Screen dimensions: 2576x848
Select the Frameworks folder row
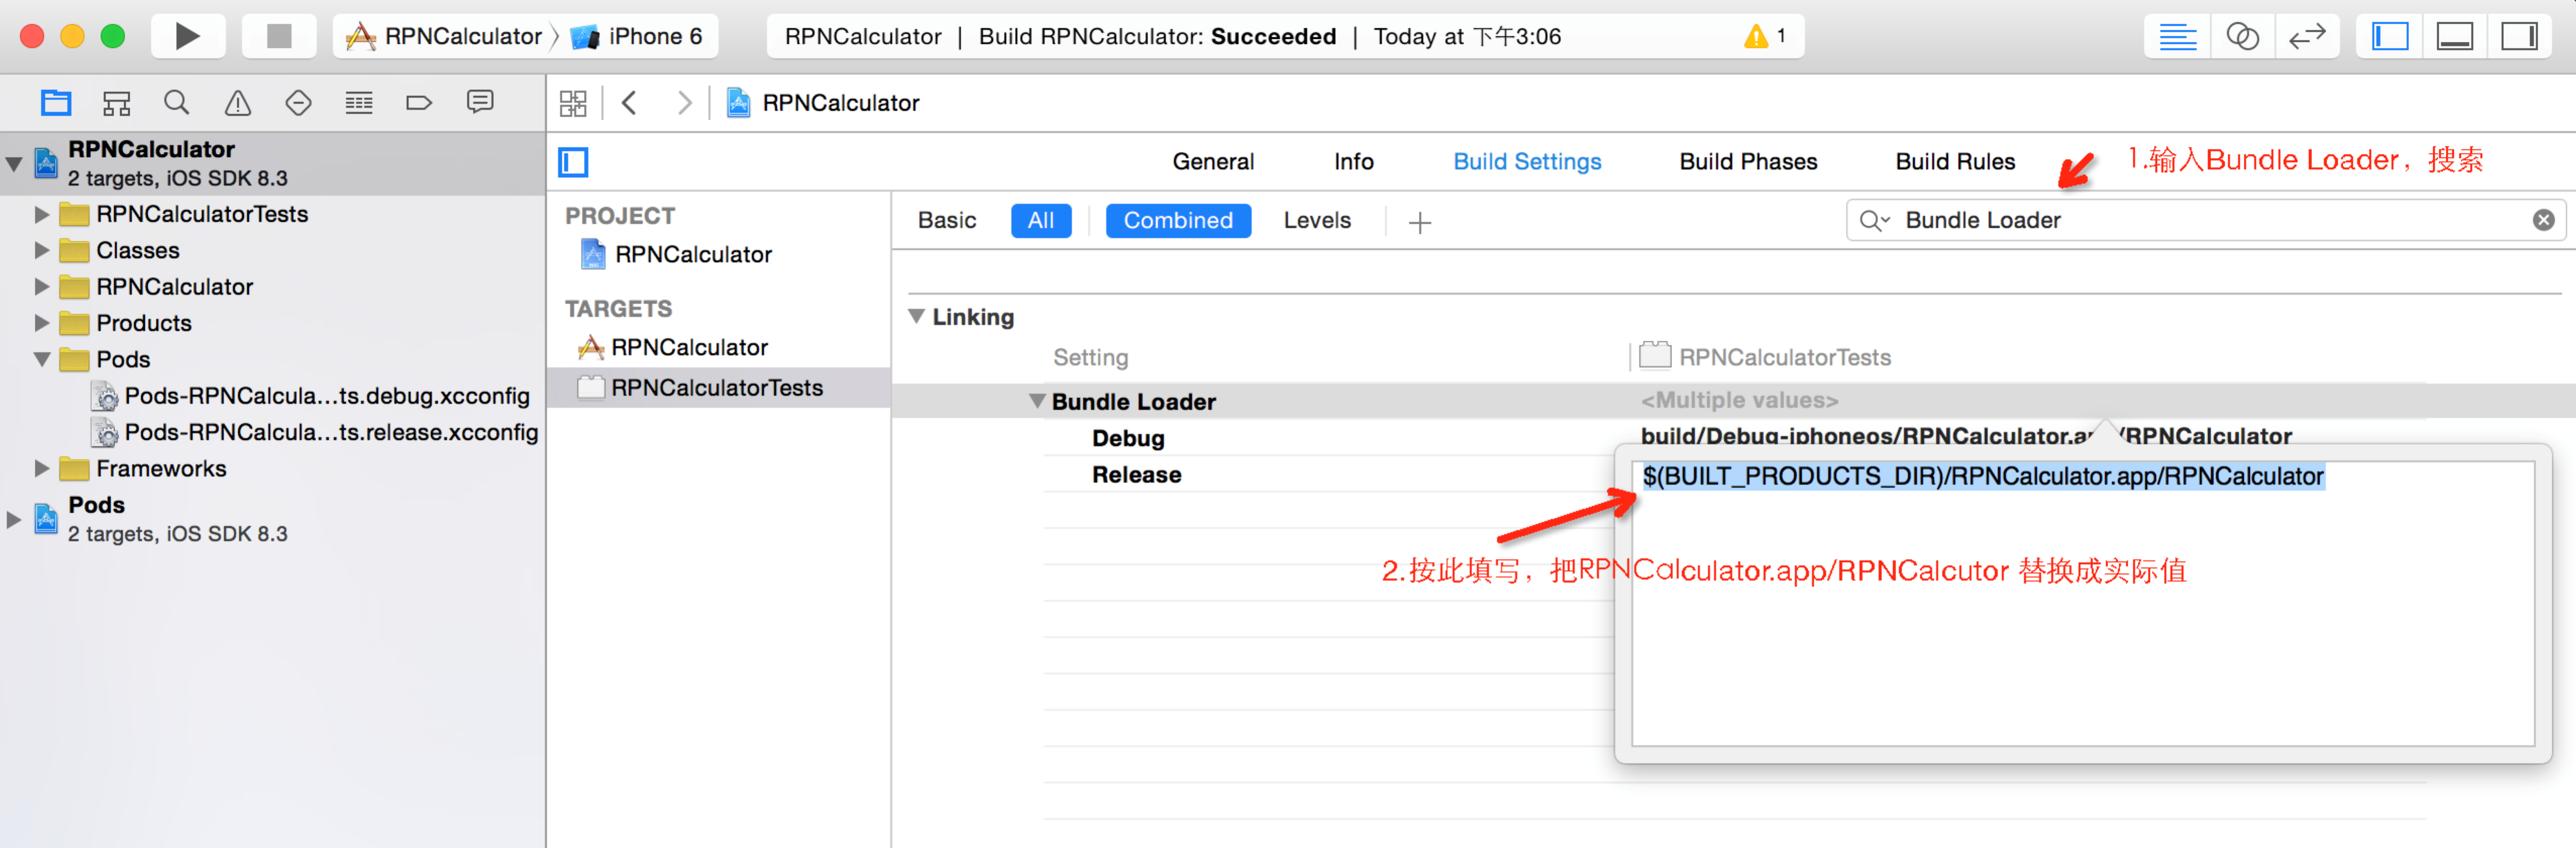click(272, 468)
